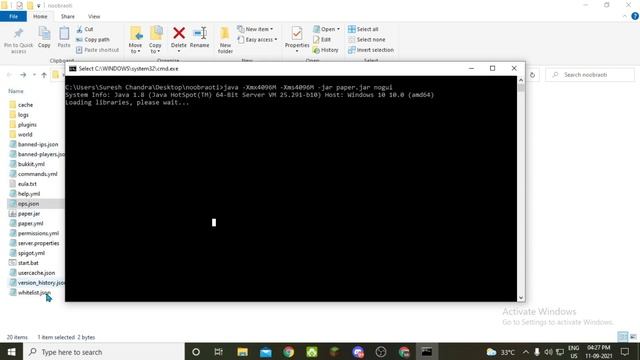
Task: Switch to the View ribbon tab
Action: point(94,16)
